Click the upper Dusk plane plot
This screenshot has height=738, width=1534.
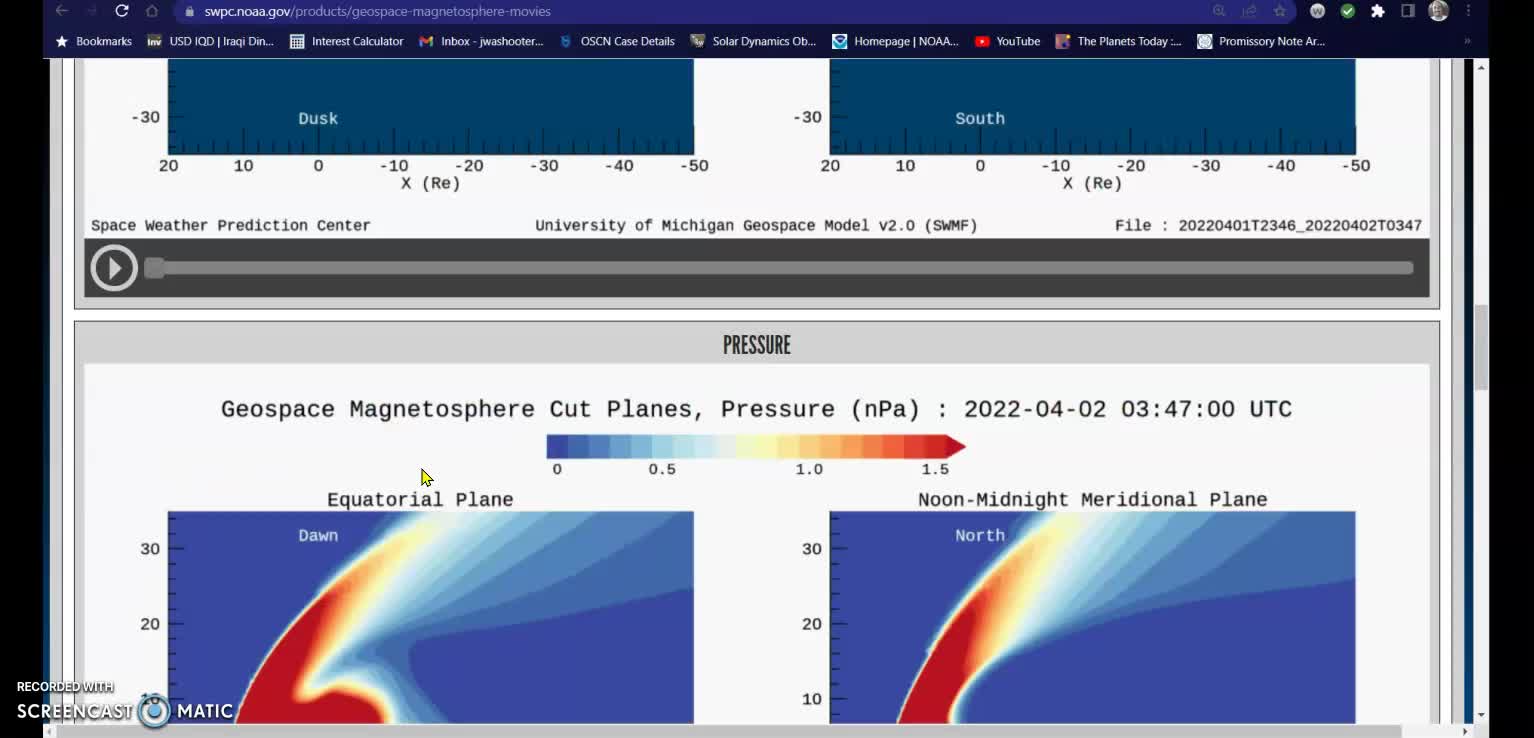pyautogui.click(x=431, y=106)
